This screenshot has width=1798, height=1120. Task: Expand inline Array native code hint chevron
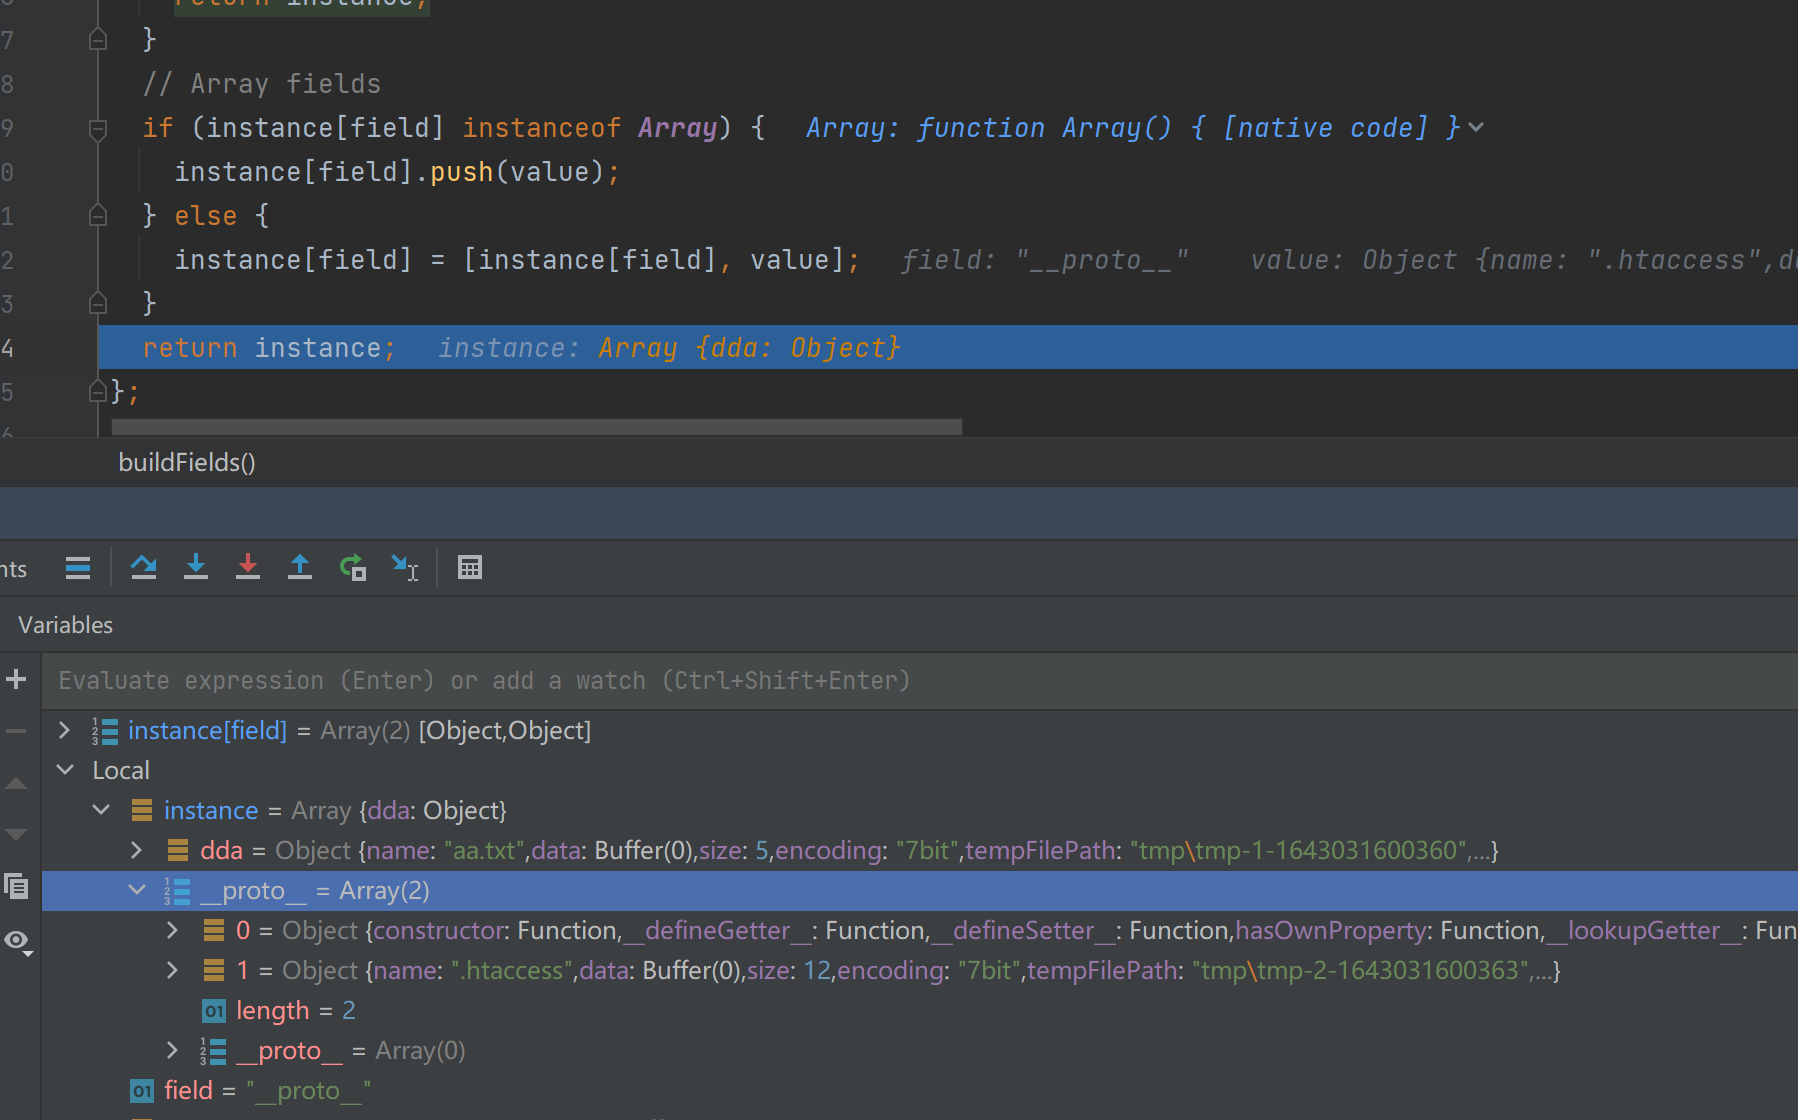point(1476,128)
